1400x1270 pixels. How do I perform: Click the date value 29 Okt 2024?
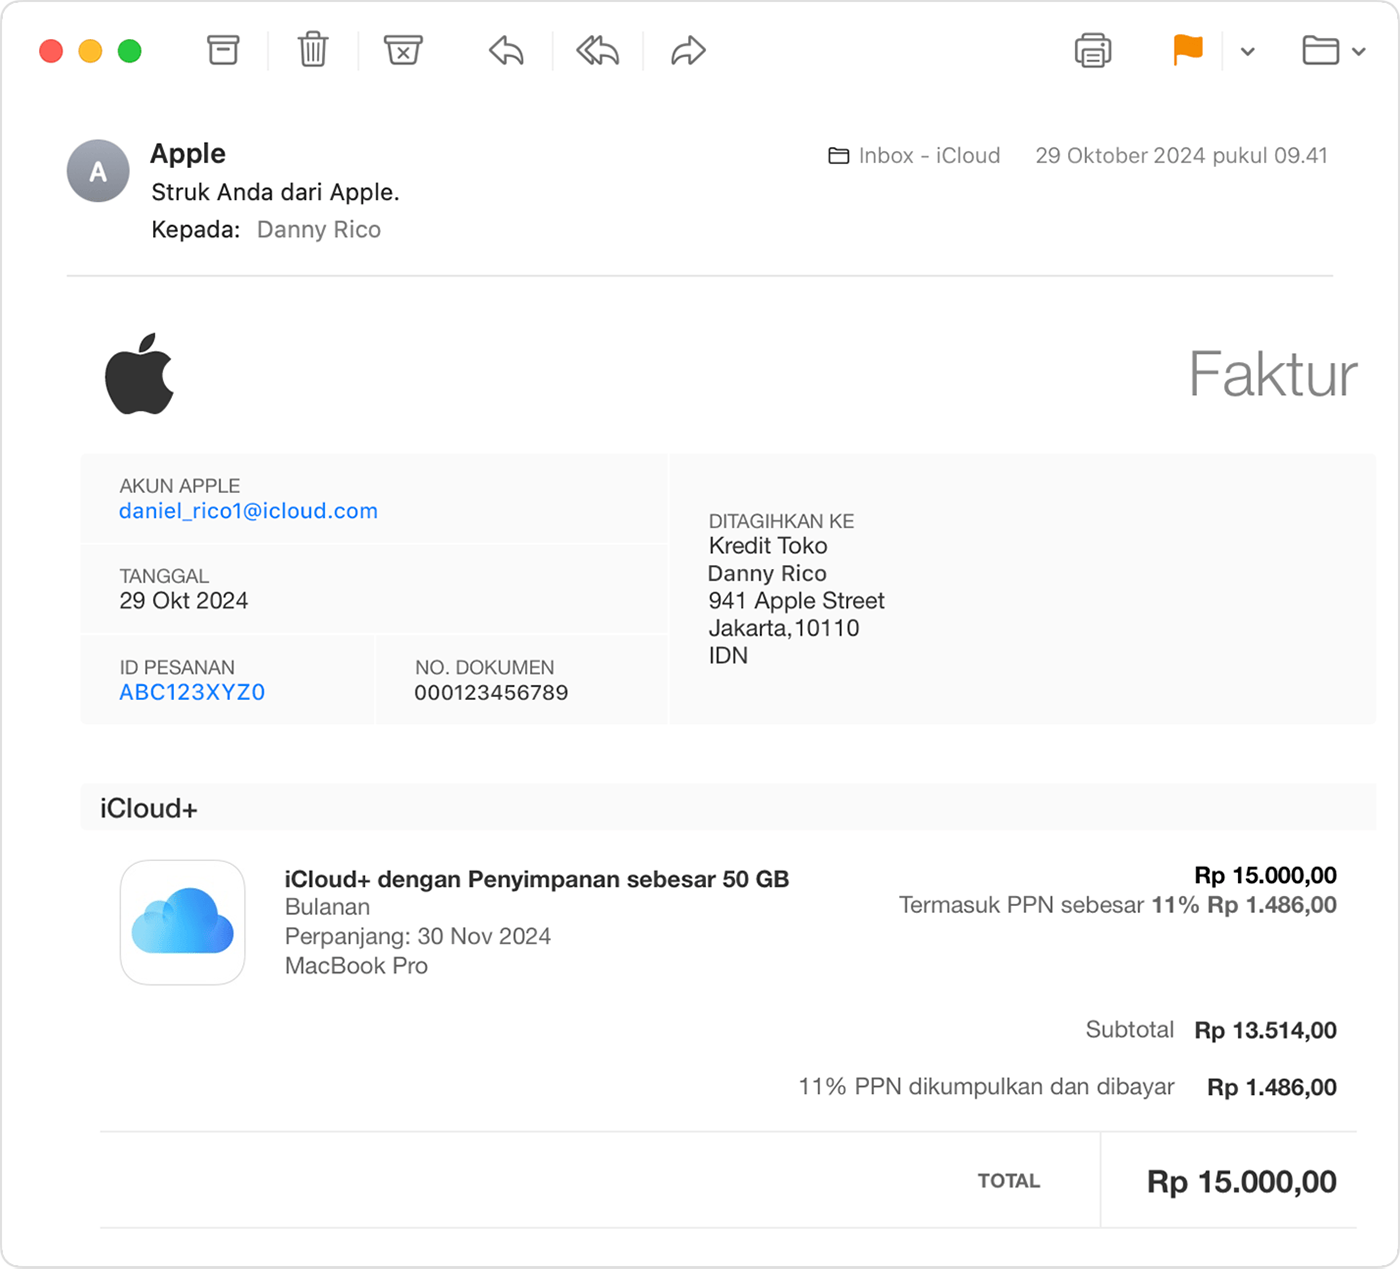pos(184,600)
